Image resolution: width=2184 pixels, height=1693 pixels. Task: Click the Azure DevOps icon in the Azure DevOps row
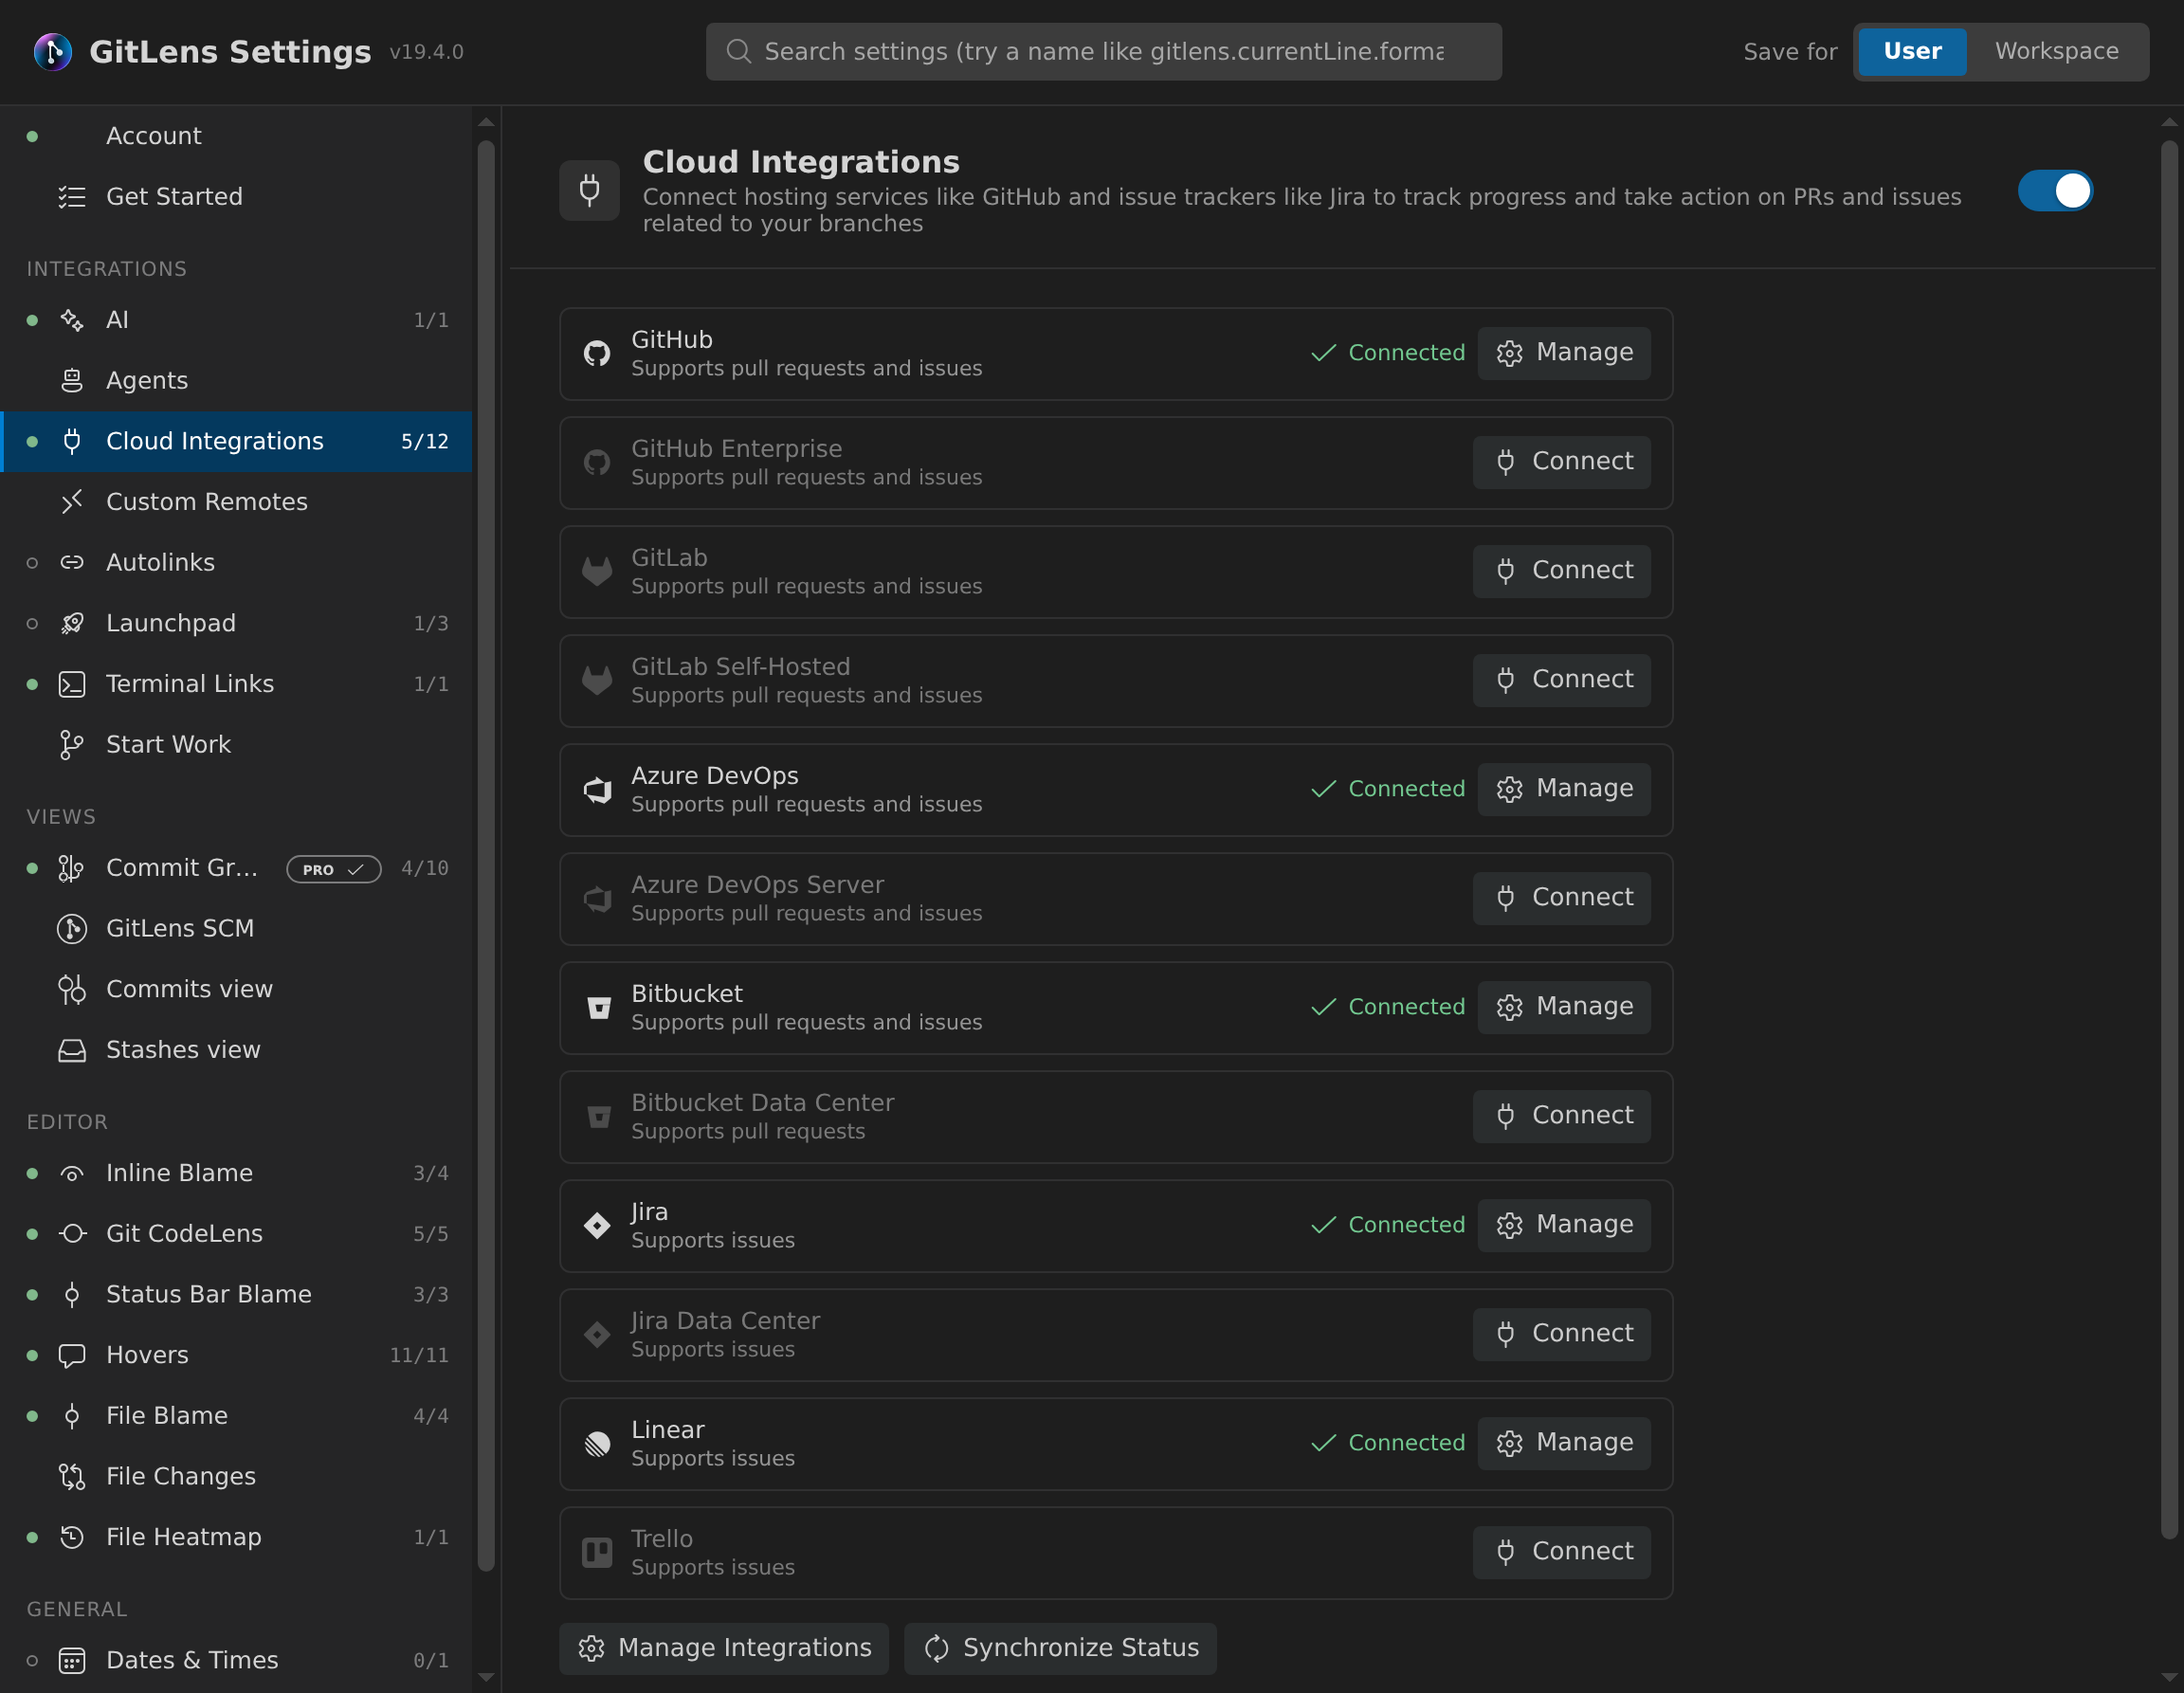597,789
